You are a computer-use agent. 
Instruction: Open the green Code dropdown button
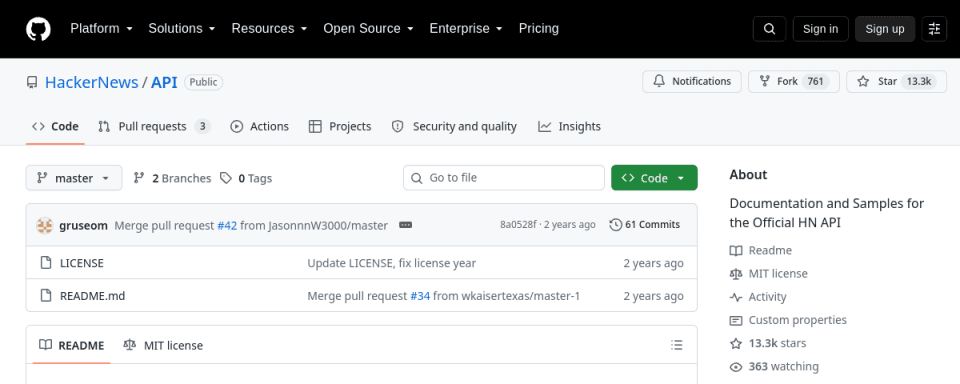[x=654, y=178]
